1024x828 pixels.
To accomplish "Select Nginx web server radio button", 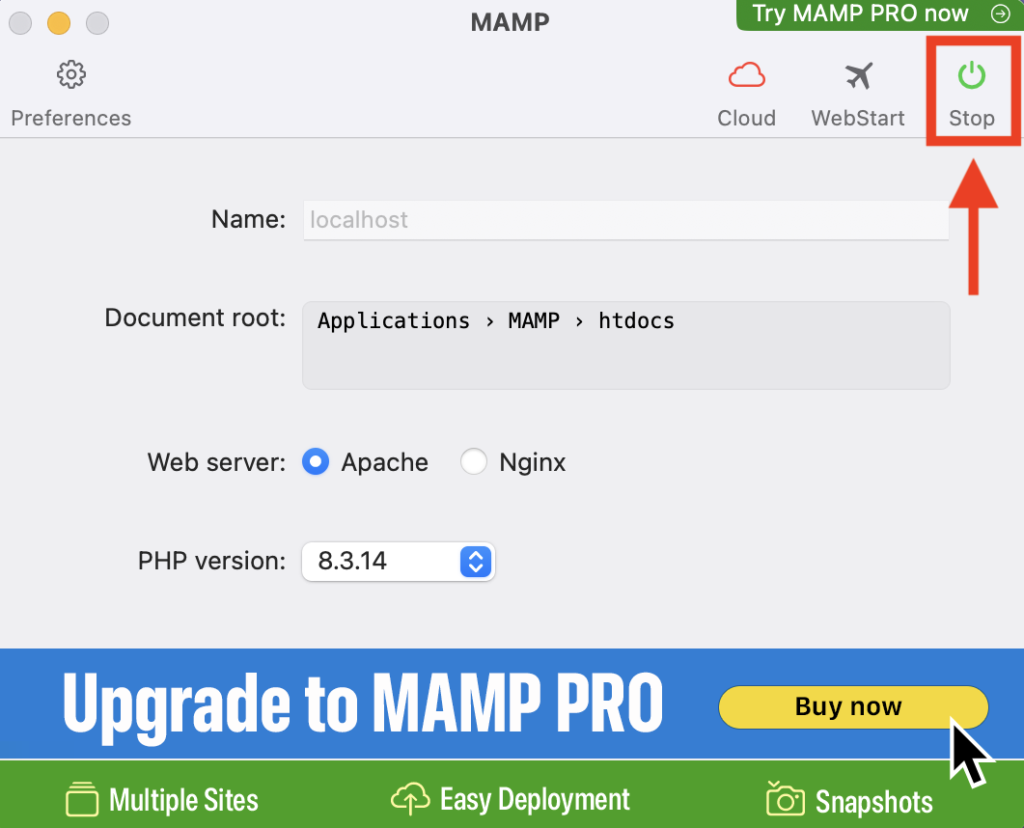I will [473, 462].
